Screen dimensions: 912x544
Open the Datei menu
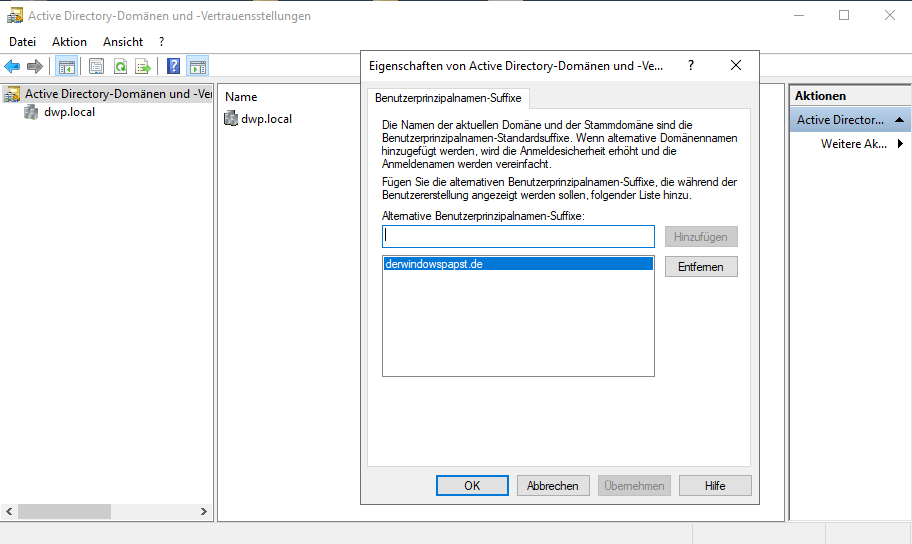(22, 42)
